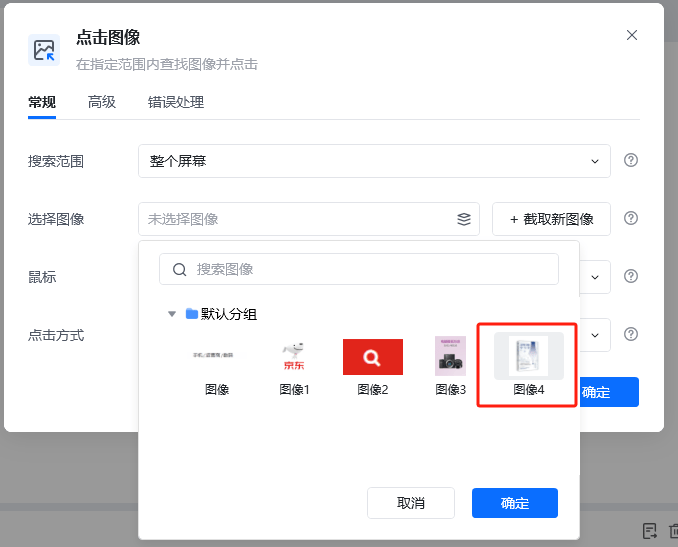Select the 图像 thumbnail with gray text

(x=214, y=355)
